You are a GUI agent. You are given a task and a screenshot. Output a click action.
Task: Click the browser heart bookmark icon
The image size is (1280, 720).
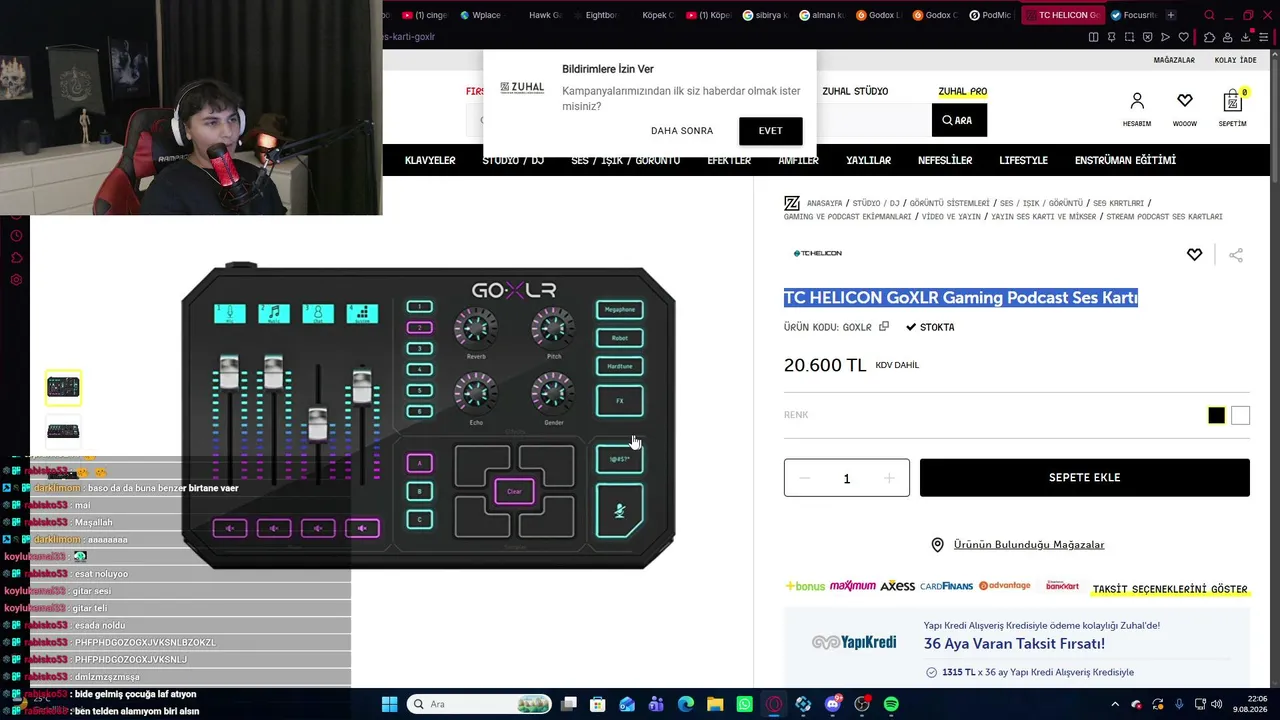point(1184,37)
